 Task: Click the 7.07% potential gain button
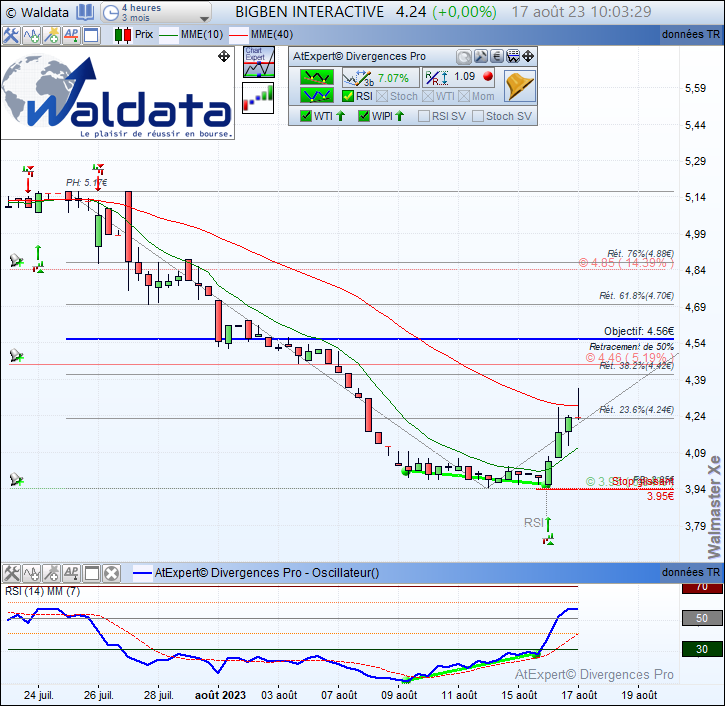point(381,78)
